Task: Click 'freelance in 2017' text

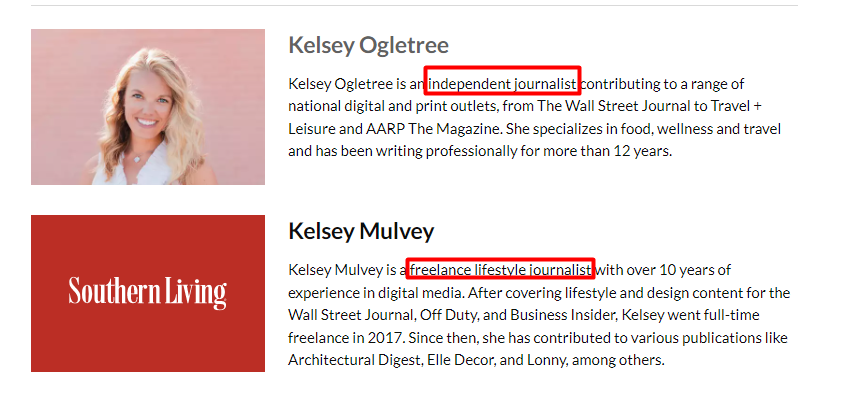Action: [x=345, y=337]
